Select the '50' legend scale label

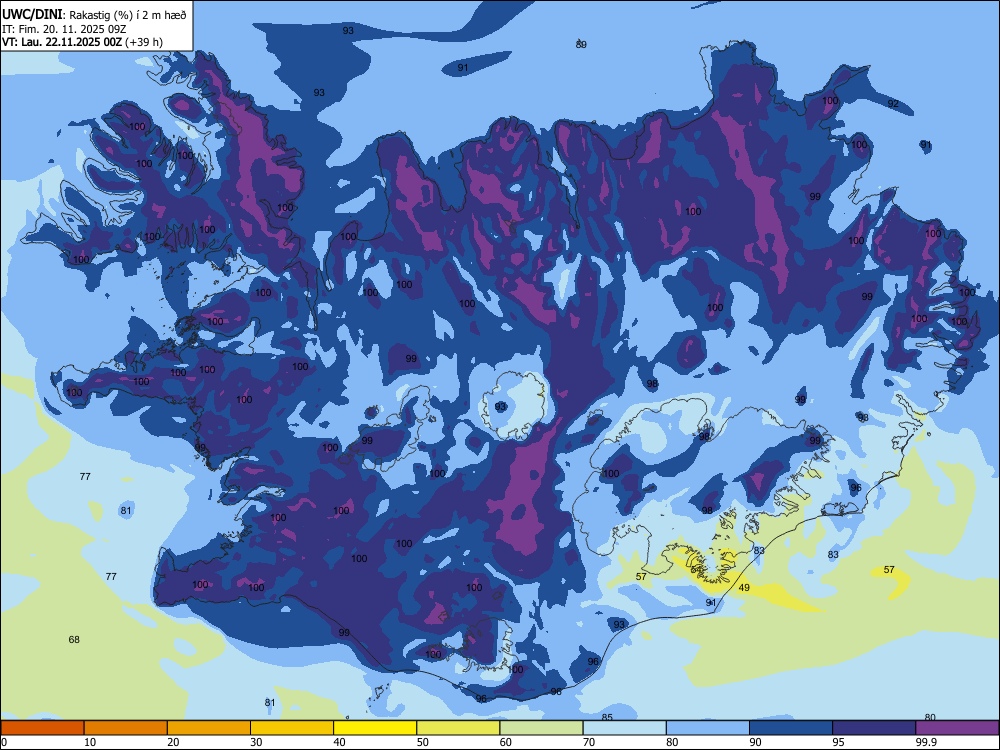point(422,742)
